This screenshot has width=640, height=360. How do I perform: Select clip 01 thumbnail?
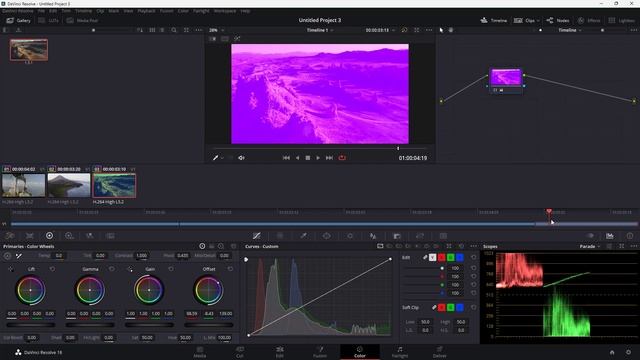point(23,185)
